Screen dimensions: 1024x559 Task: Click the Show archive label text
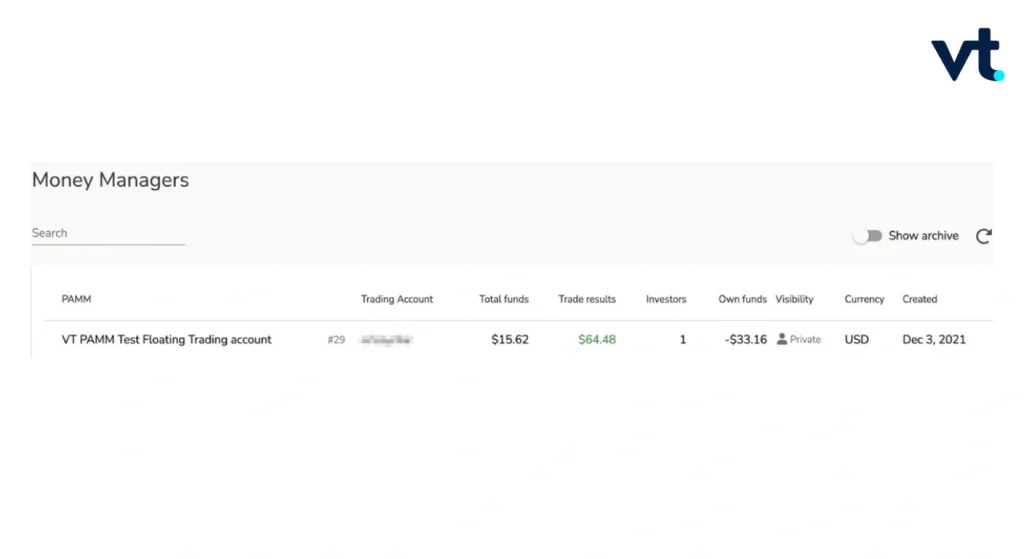tap(923, 236)
